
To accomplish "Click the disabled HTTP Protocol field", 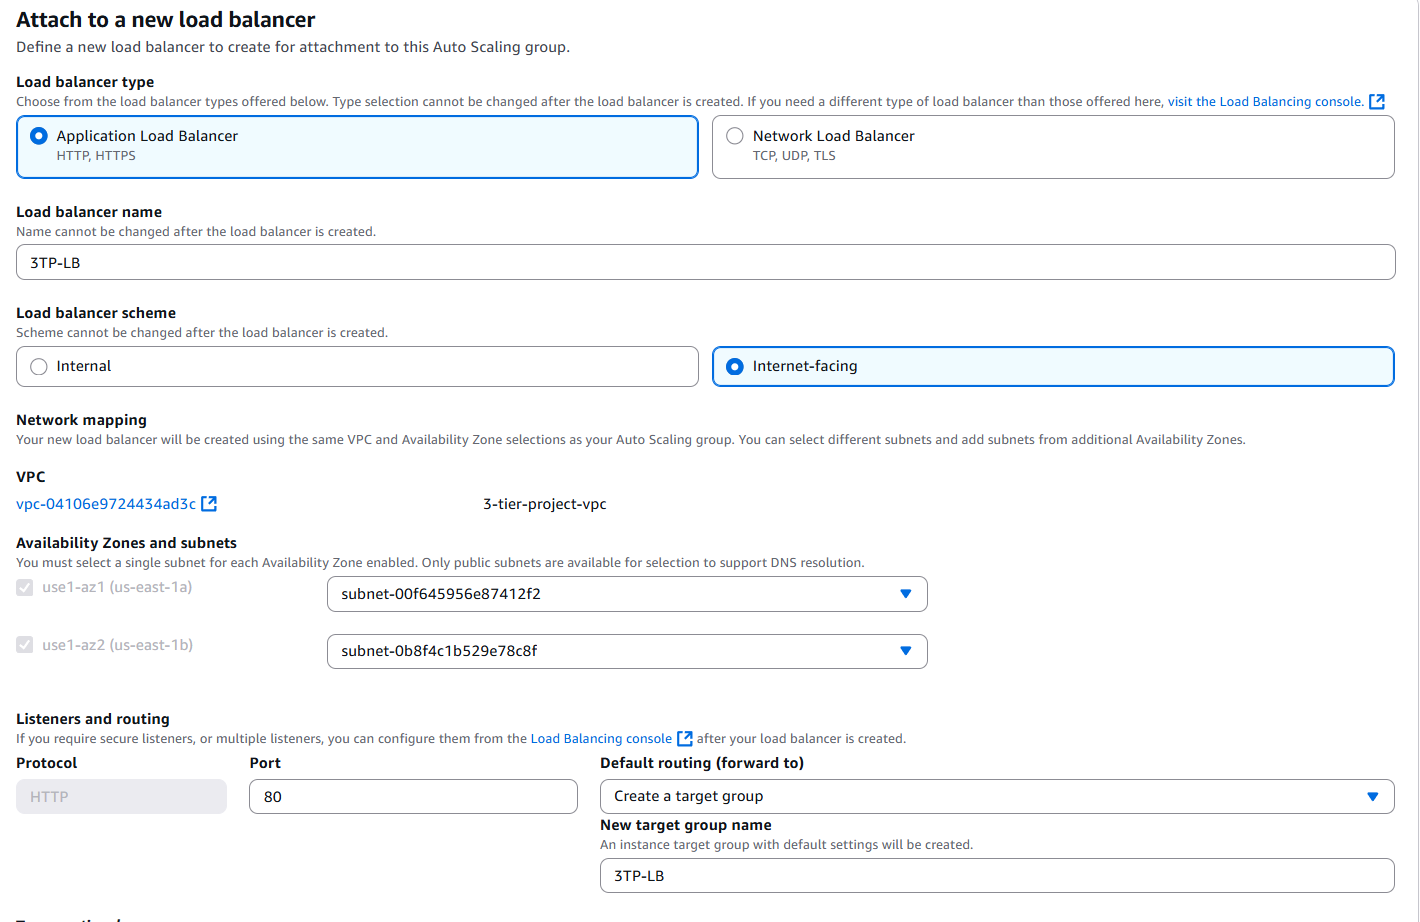I will point(120,796).
